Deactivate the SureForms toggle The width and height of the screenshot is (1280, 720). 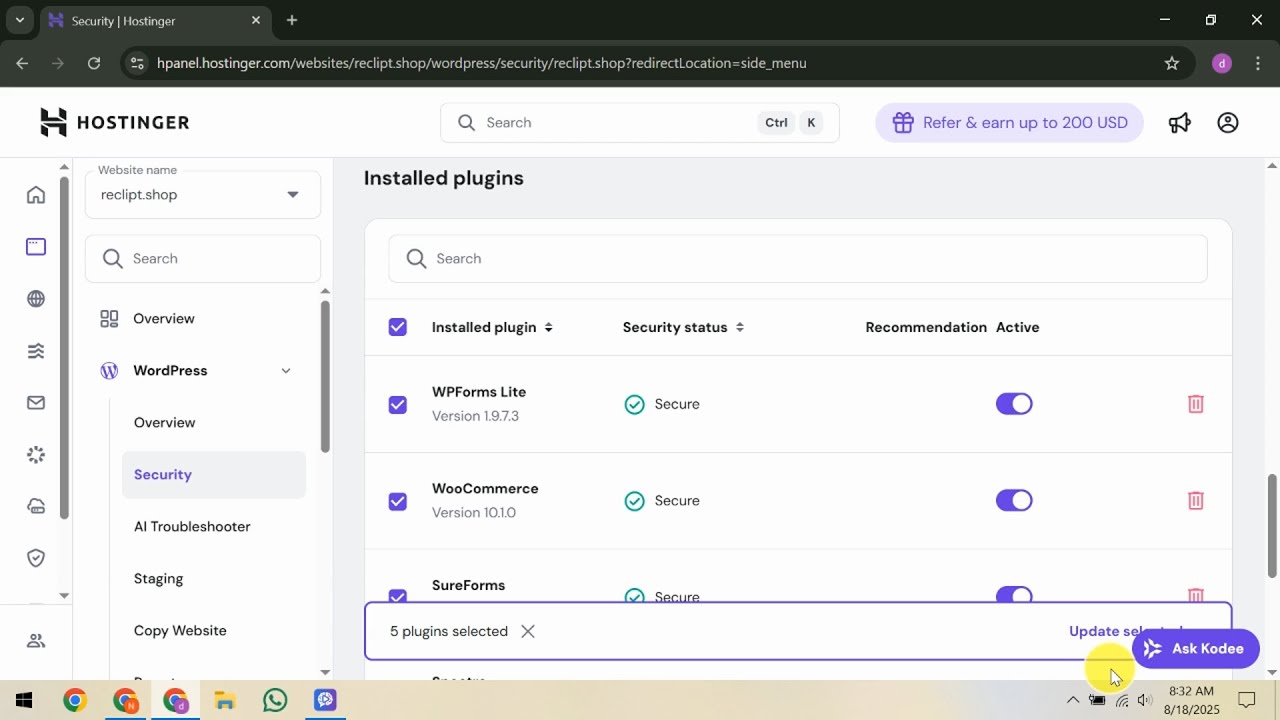[1014, 596]
